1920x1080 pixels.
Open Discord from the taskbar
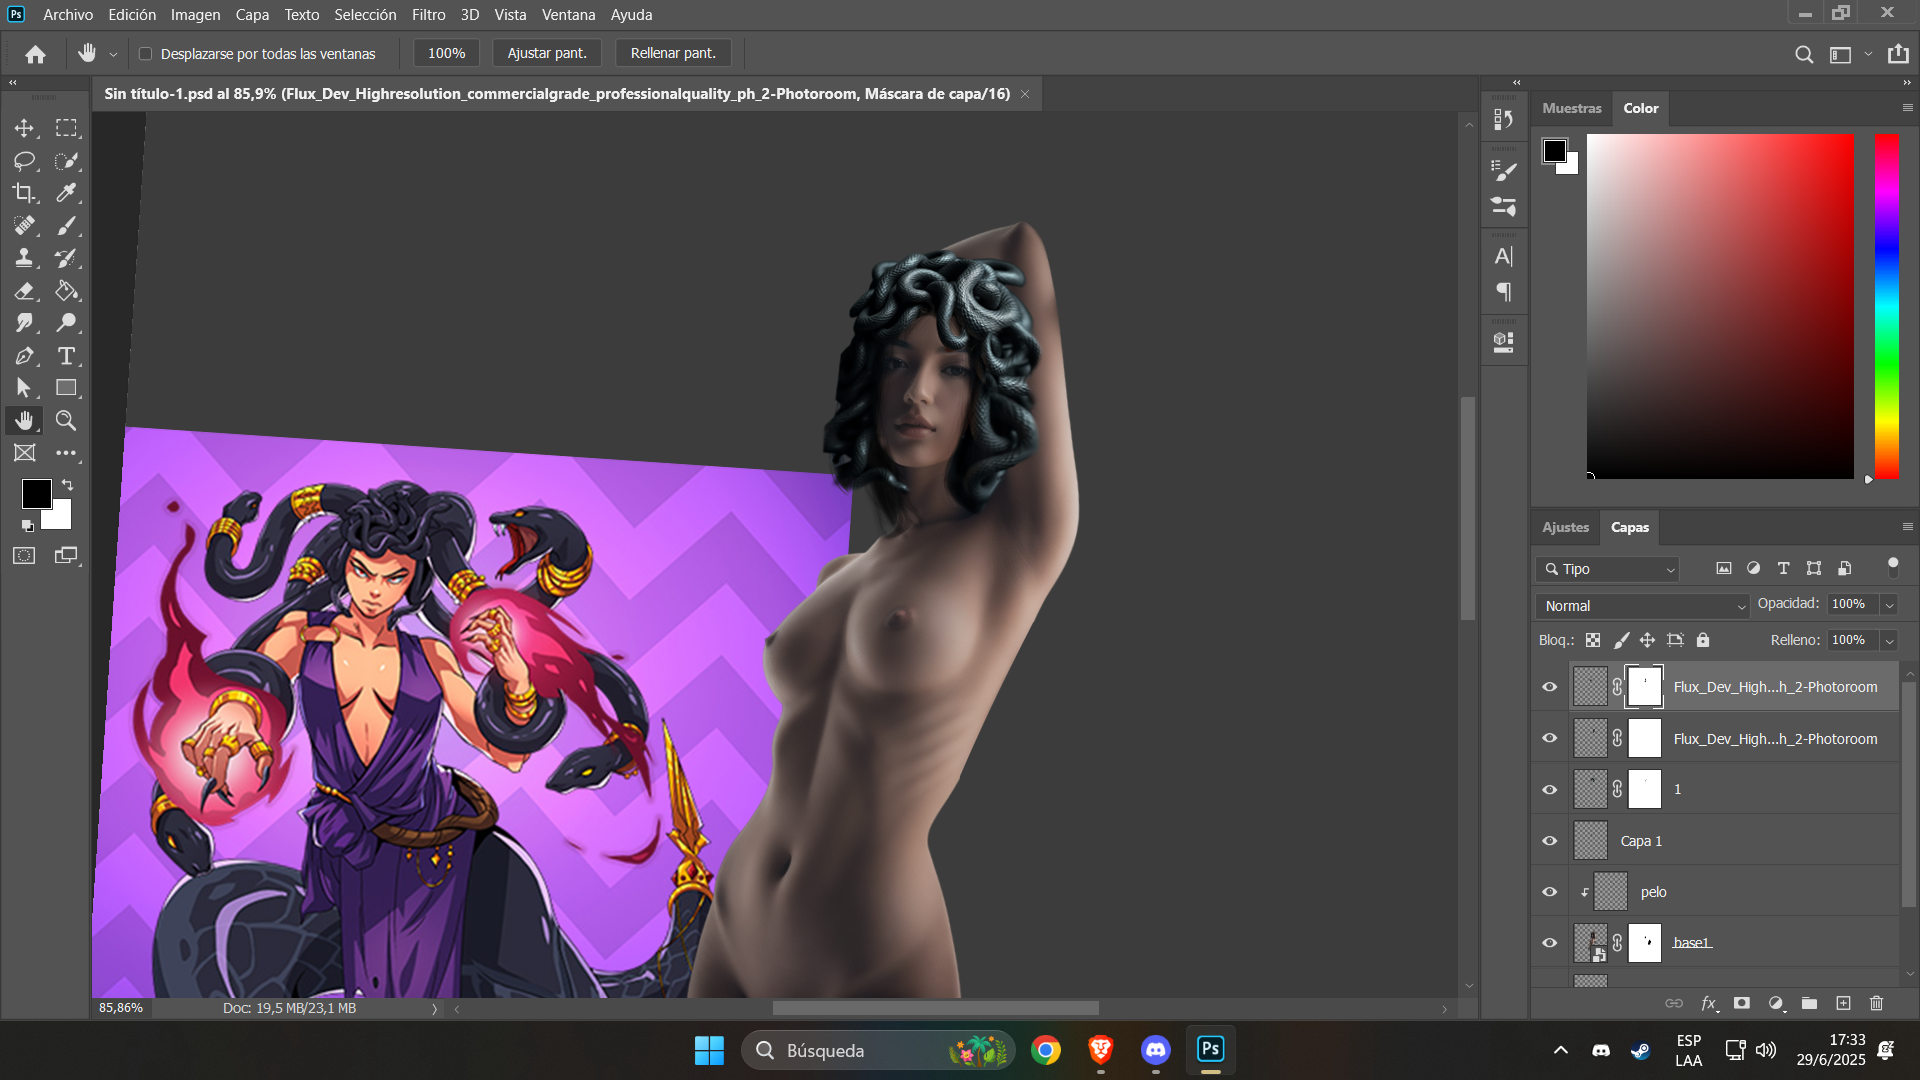pos(1156,1050)
